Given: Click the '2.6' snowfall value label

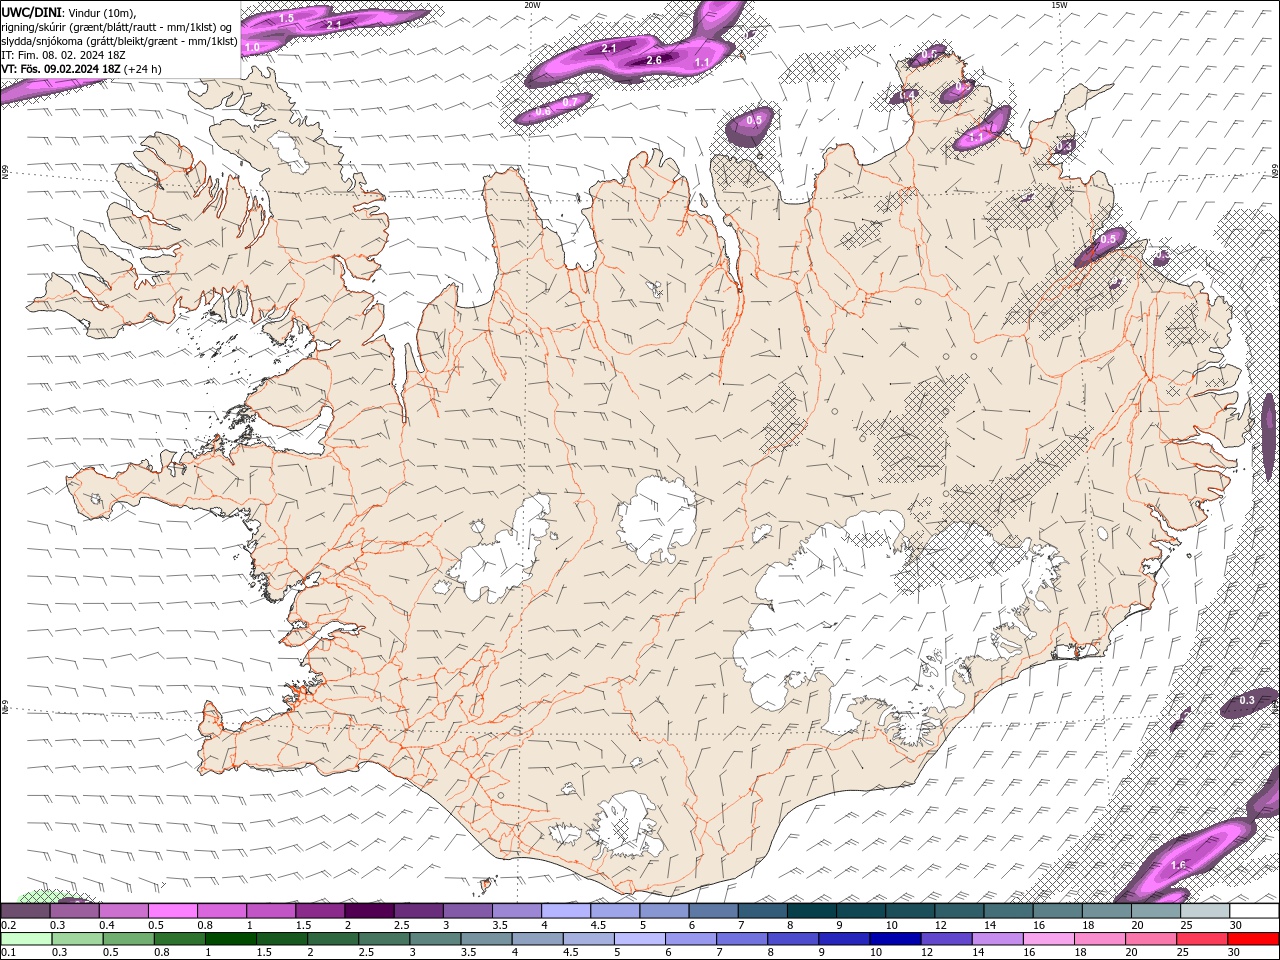Looking at the screenshot, I should click(x=654, y=60).
